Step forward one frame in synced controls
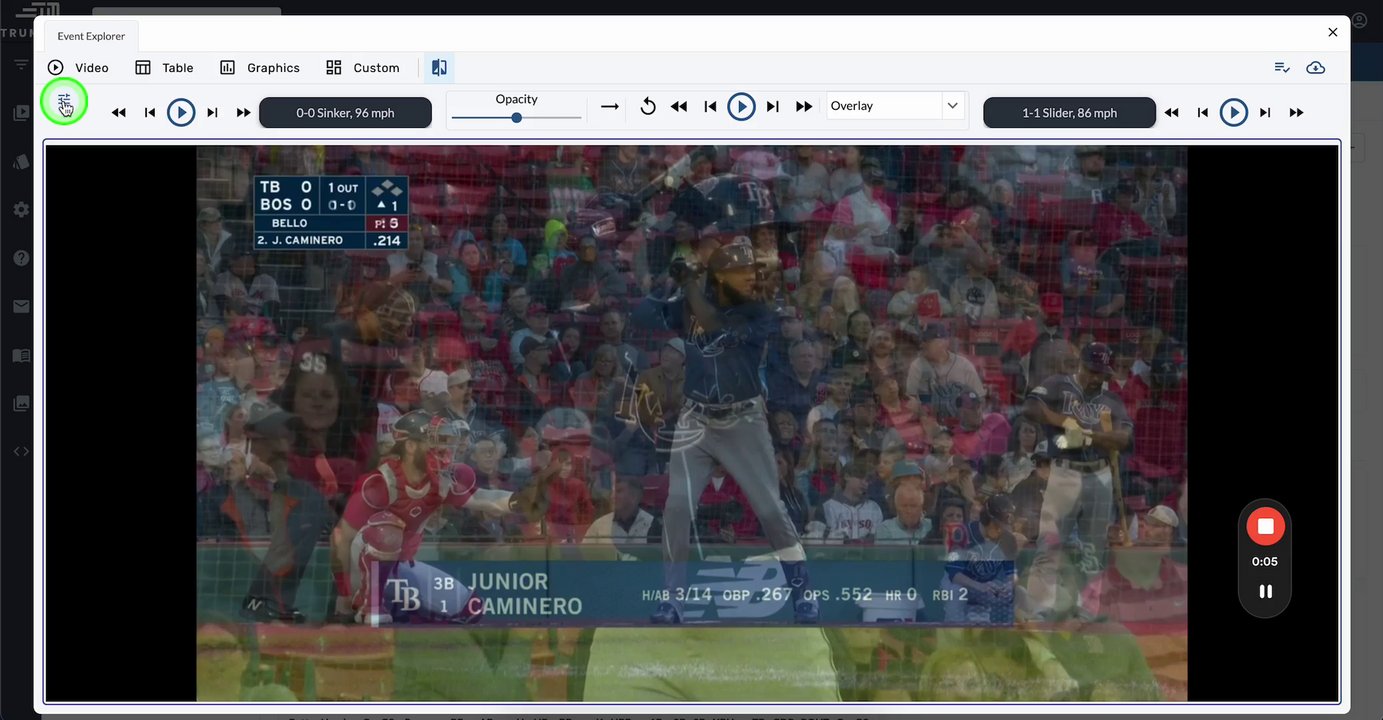 coord(772,106)
